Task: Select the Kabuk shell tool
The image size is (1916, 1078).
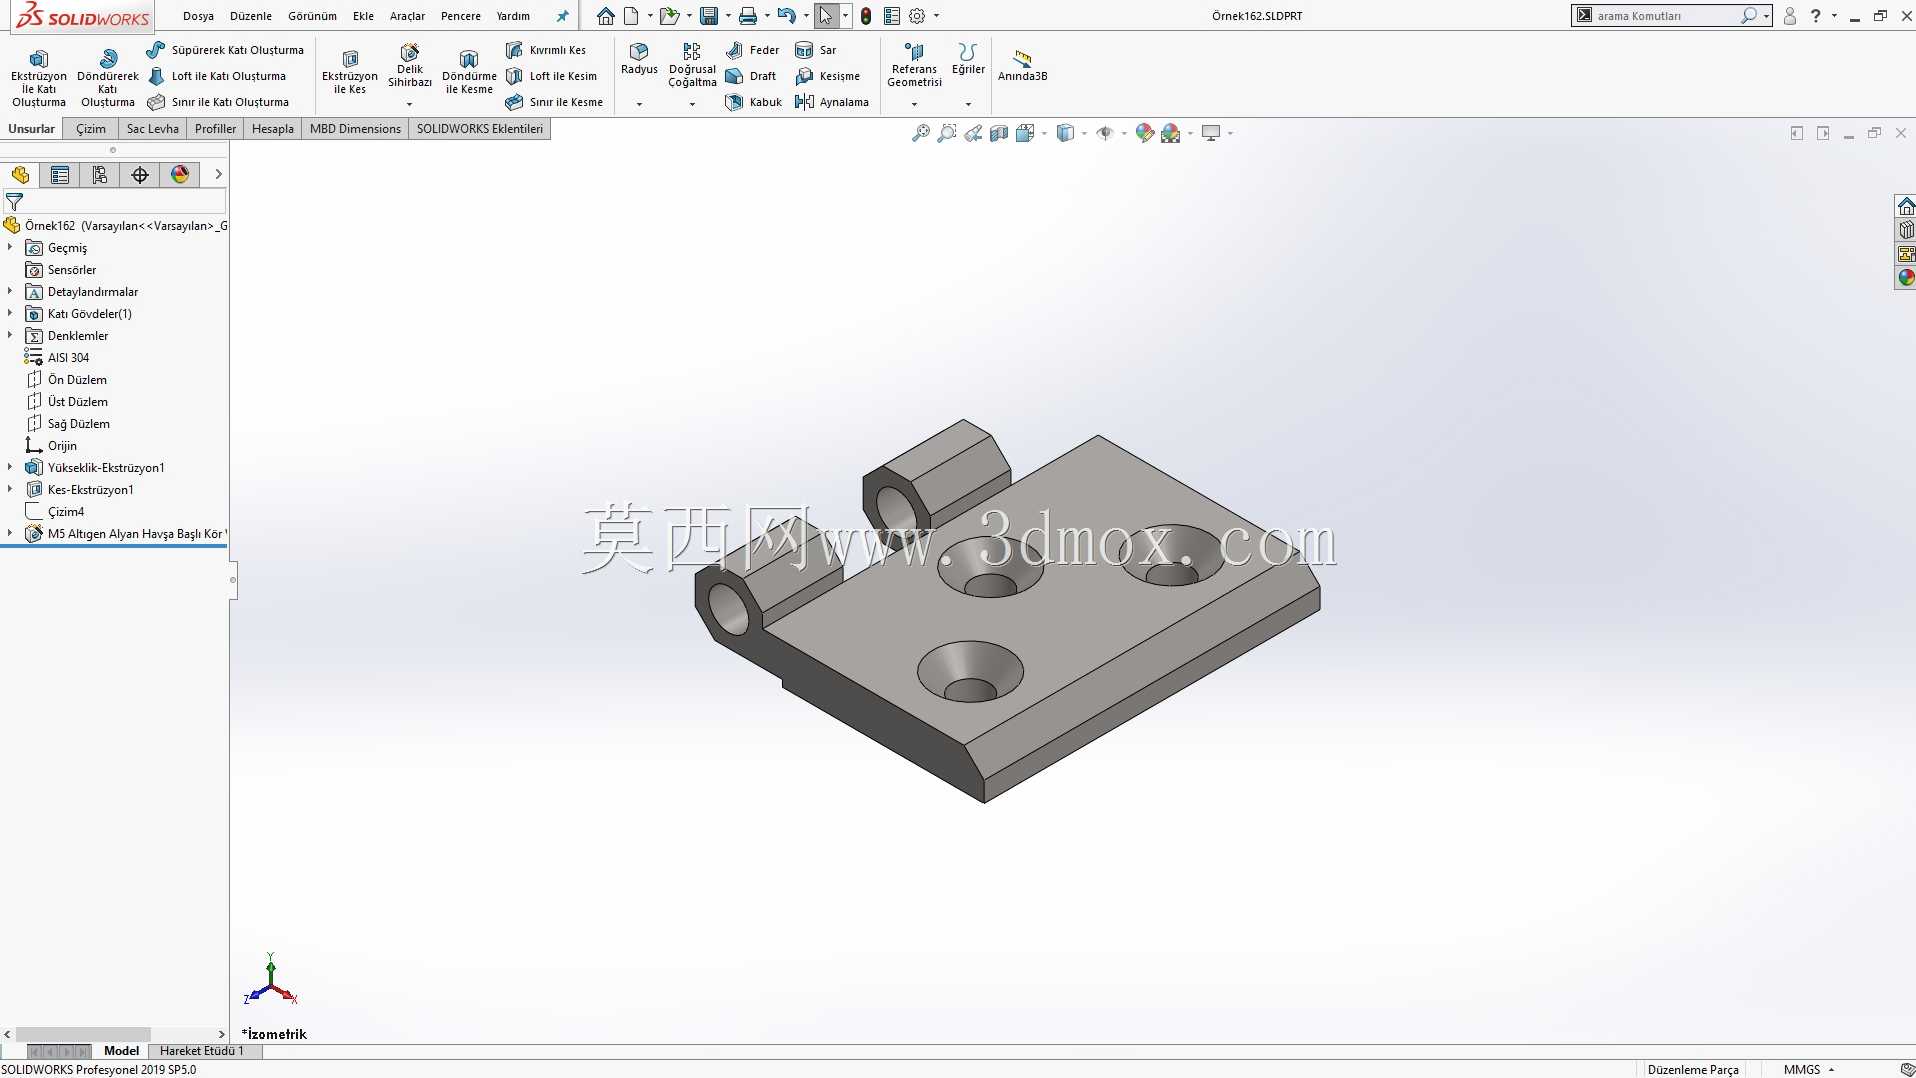Action: point(753,102)
